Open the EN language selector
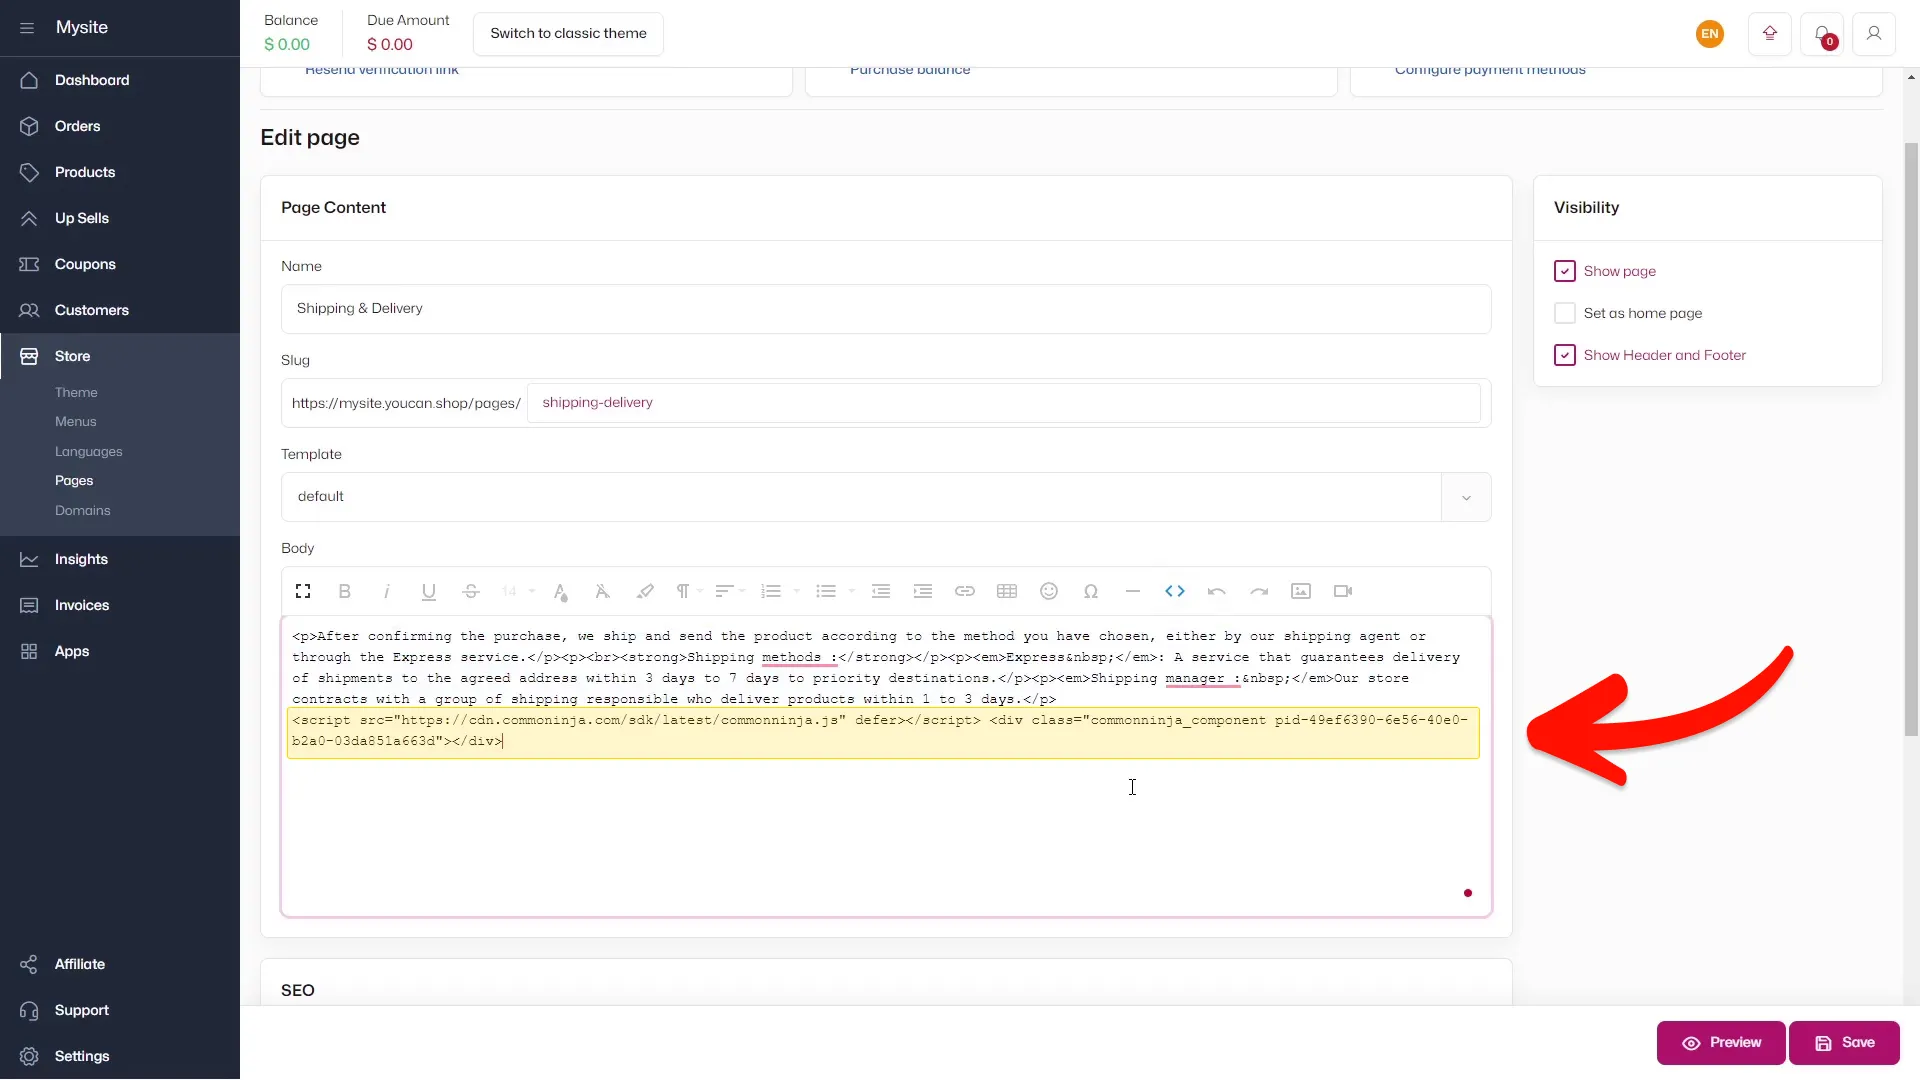This screenshot has height=1080, width=1920. click(1710, 34)
